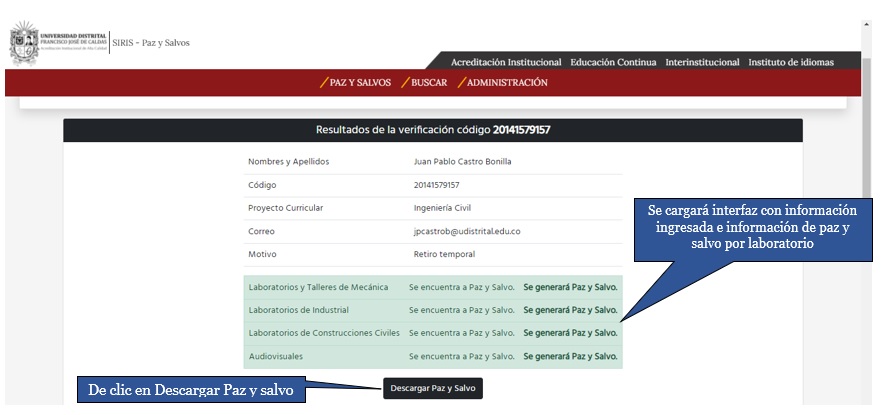Click the Resultados de la verificación header

pyautogui.click(x=433, y=130)
